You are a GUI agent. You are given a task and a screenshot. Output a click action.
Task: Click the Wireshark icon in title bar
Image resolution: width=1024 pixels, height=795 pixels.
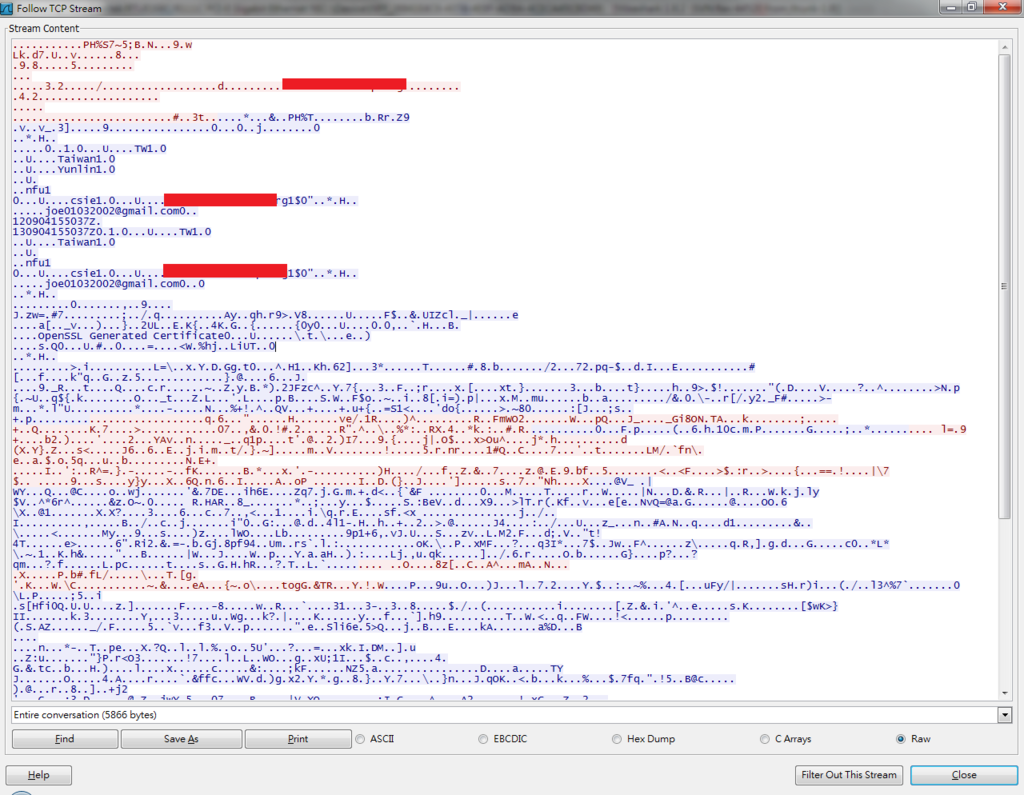click(7, 8)
